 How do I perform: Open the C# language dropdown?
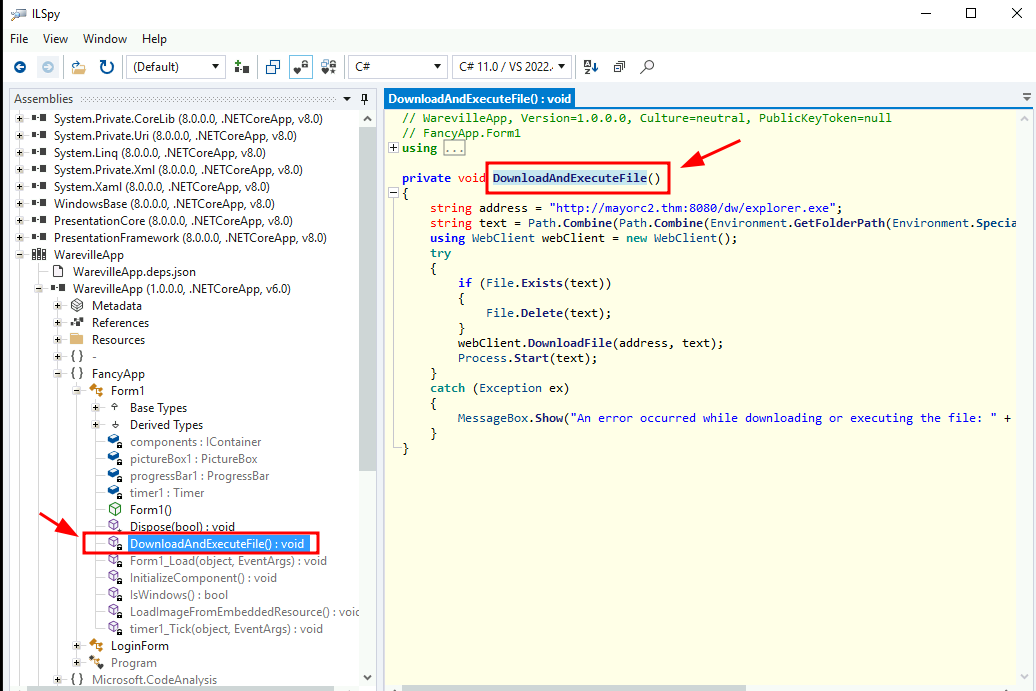398,67
